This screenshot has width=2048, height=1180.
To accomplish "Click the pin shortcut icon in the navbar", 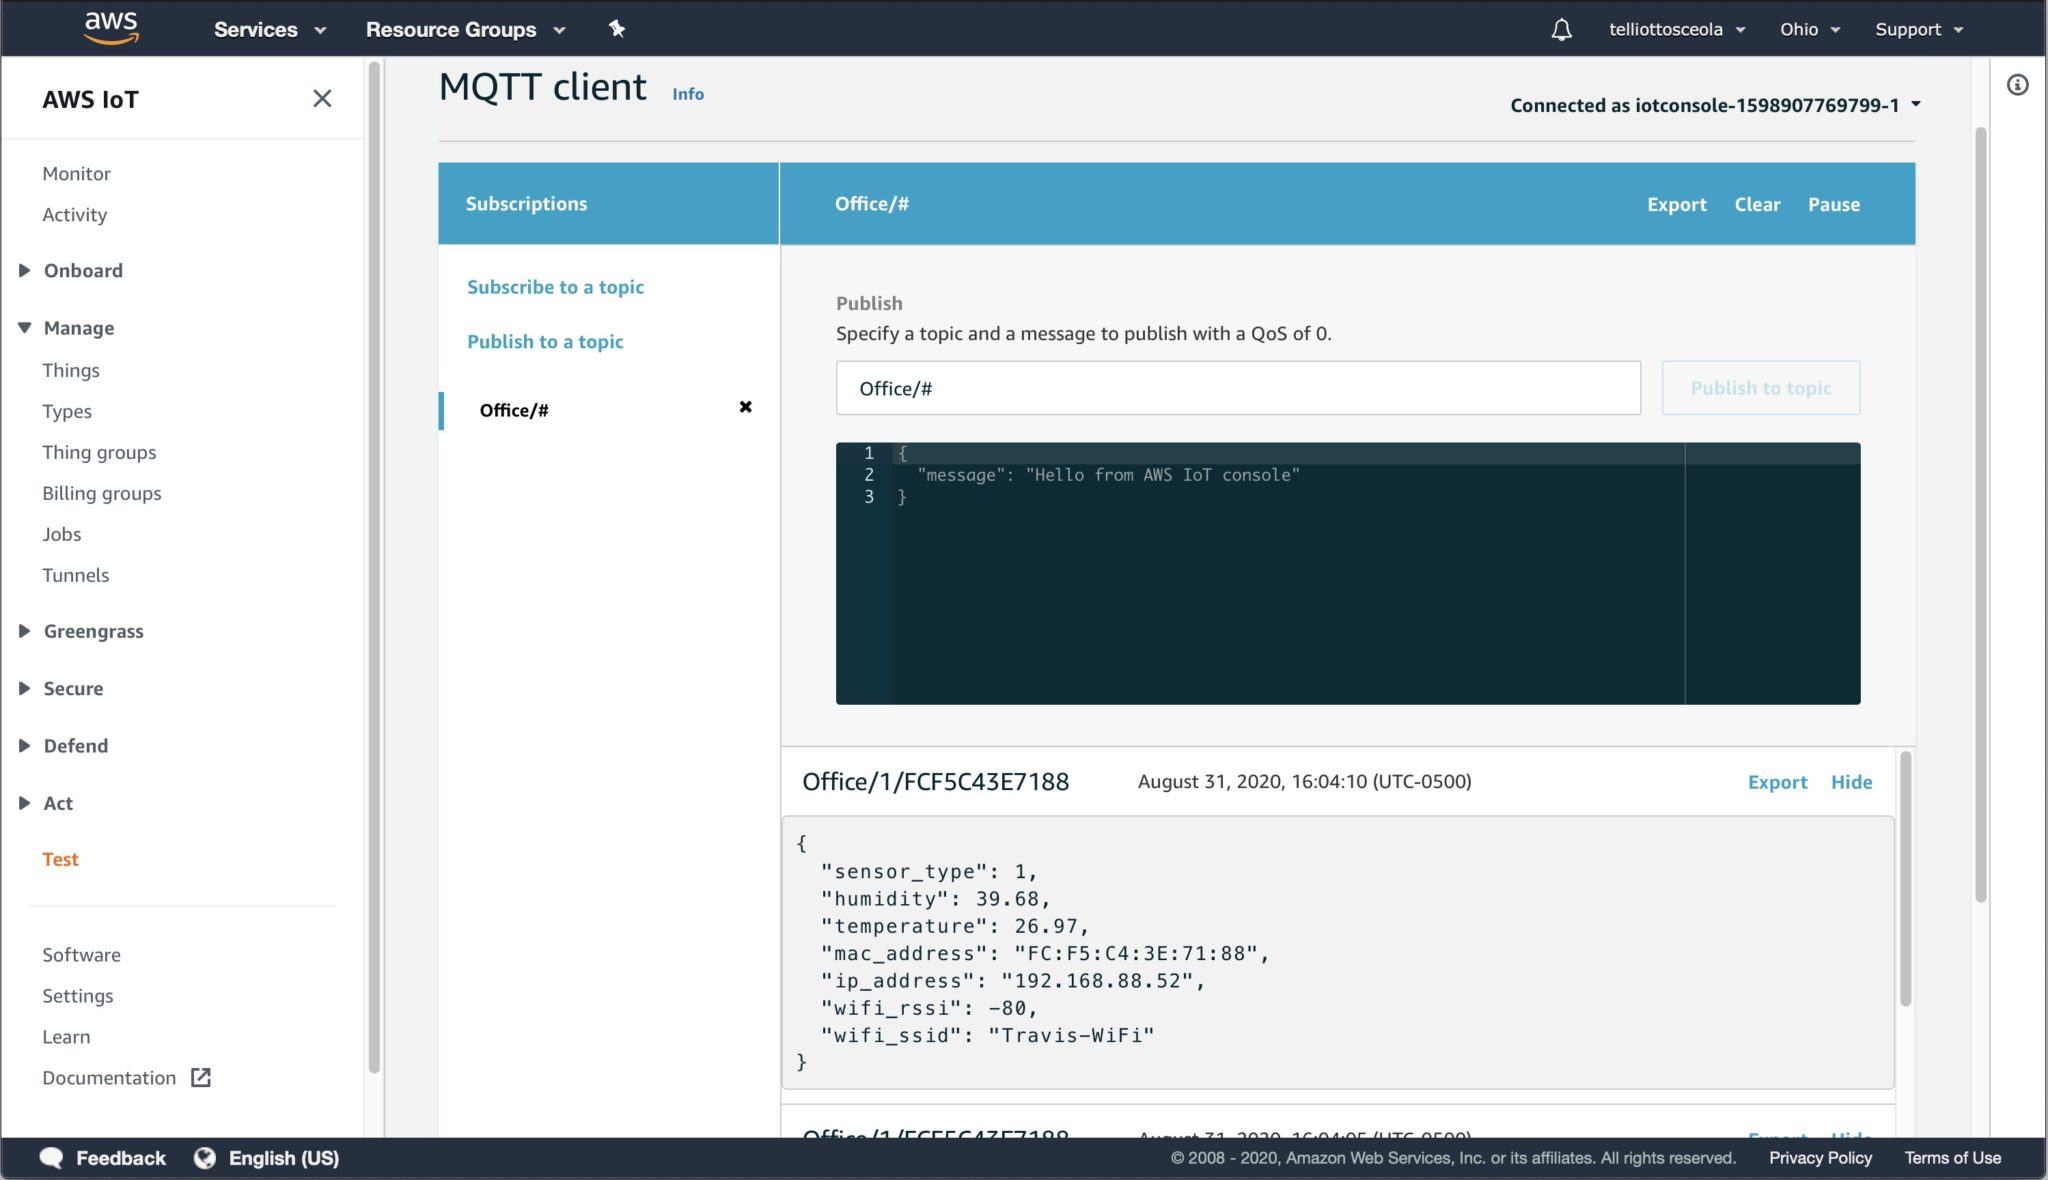I will (617, 29).
